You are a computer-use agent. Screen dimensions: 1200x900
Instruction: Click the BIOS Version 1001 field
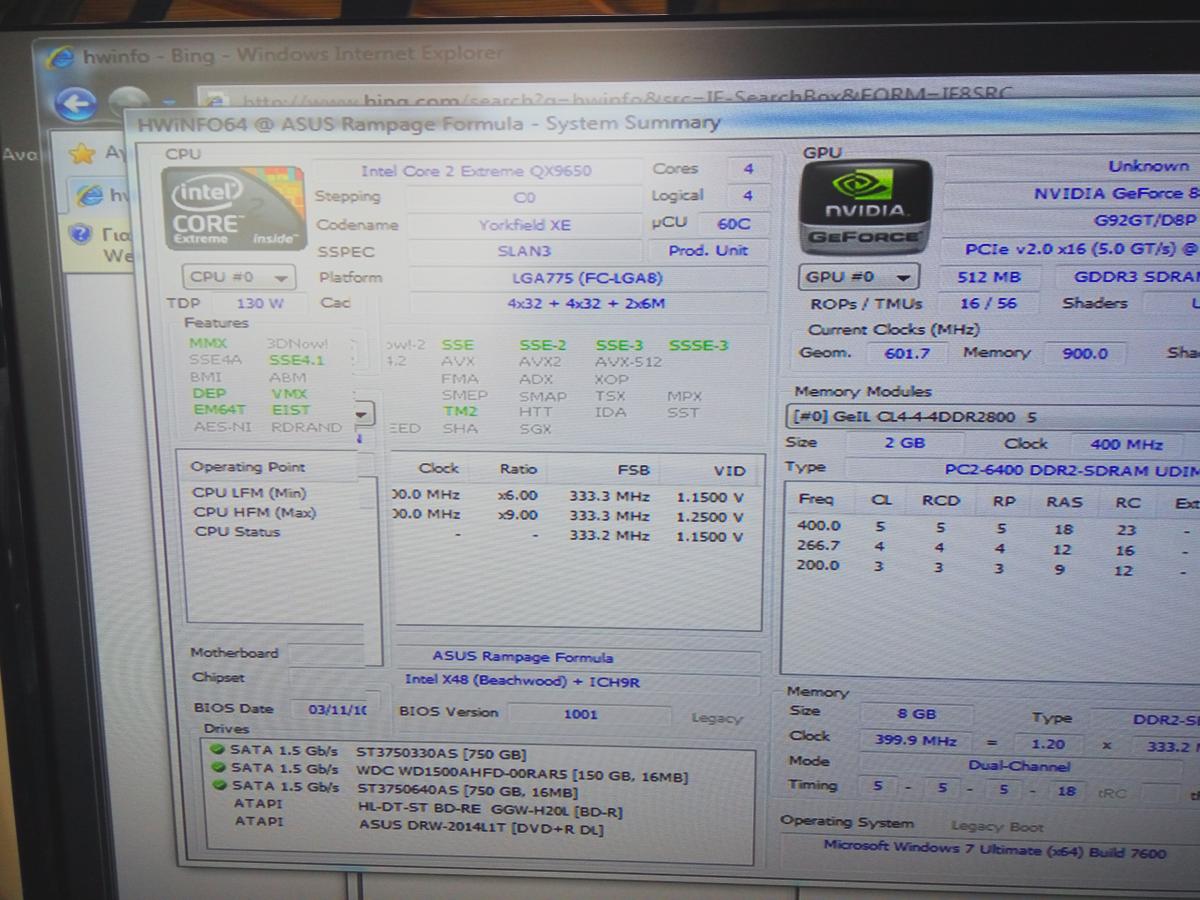click(589, 714)
